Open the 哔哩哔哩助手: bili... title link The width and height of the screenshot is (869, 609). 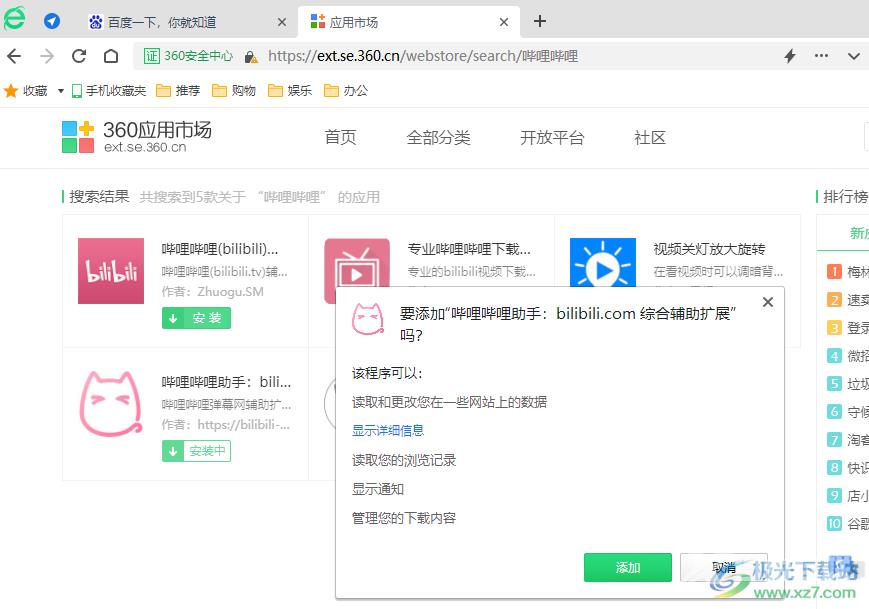pos(226,382)
